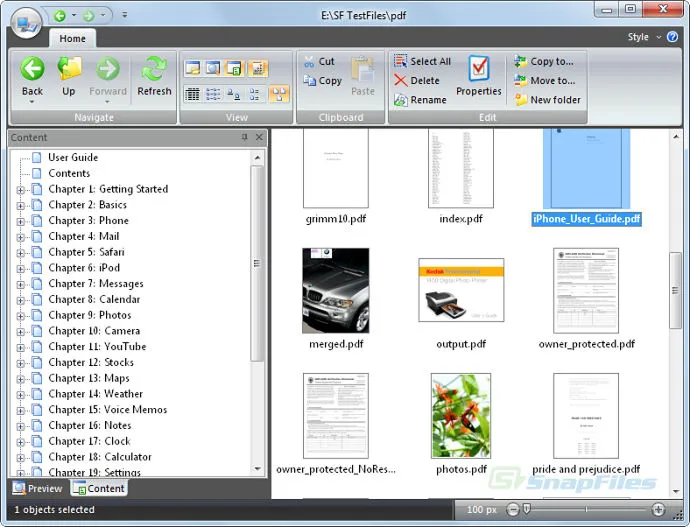The width and height of the screenshot is (690, 527).
Task: Switch to list view mode
Action: [x=213, y=94]
